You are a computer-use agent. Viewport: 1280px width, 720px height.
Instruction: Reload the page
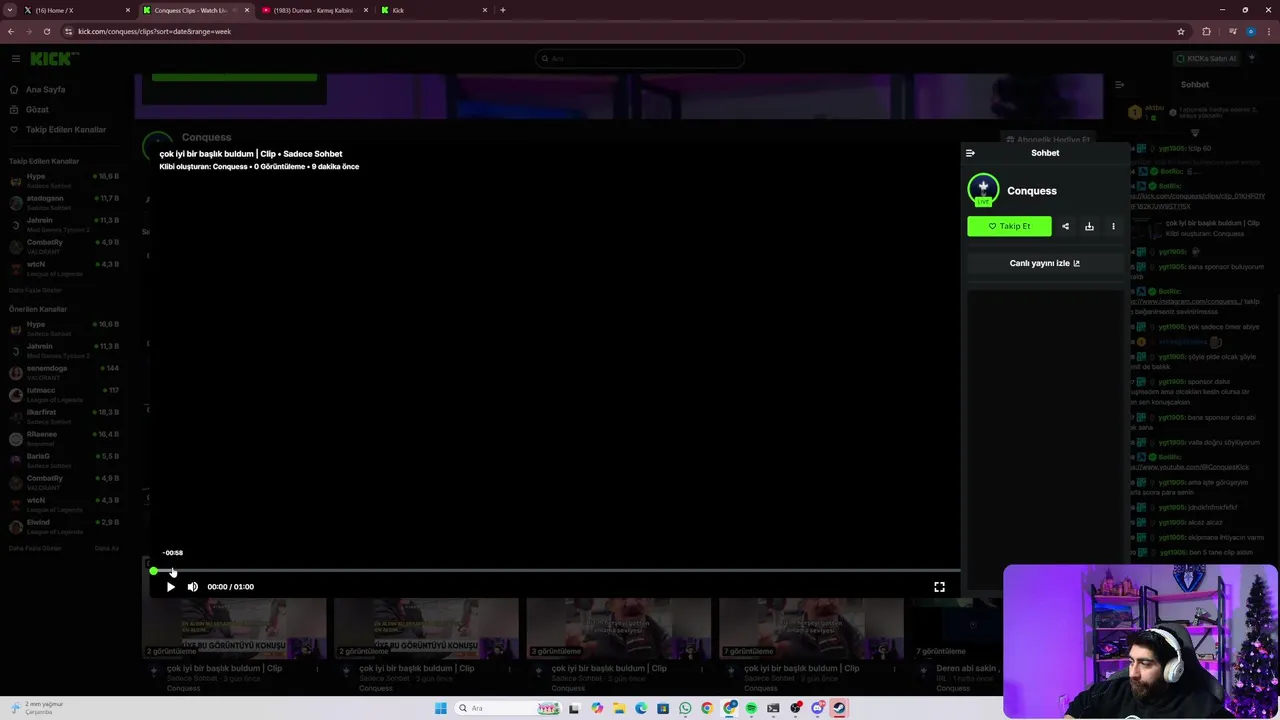(47, 31)
